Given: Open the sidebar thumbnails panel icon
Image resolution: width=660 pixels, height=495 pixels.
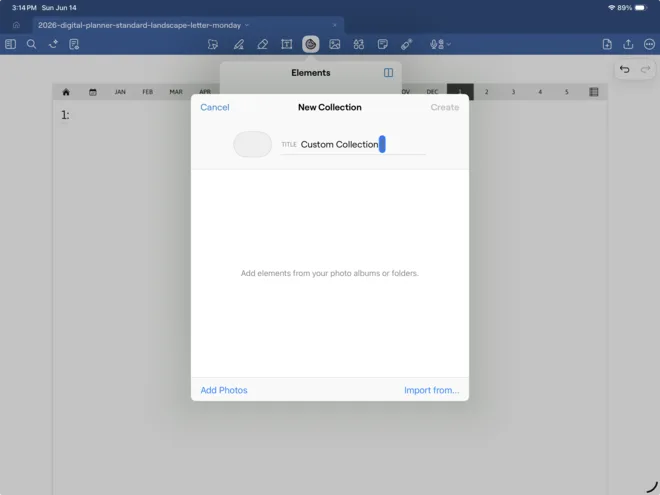Looking at the screenshot, I should coord(11,44).
